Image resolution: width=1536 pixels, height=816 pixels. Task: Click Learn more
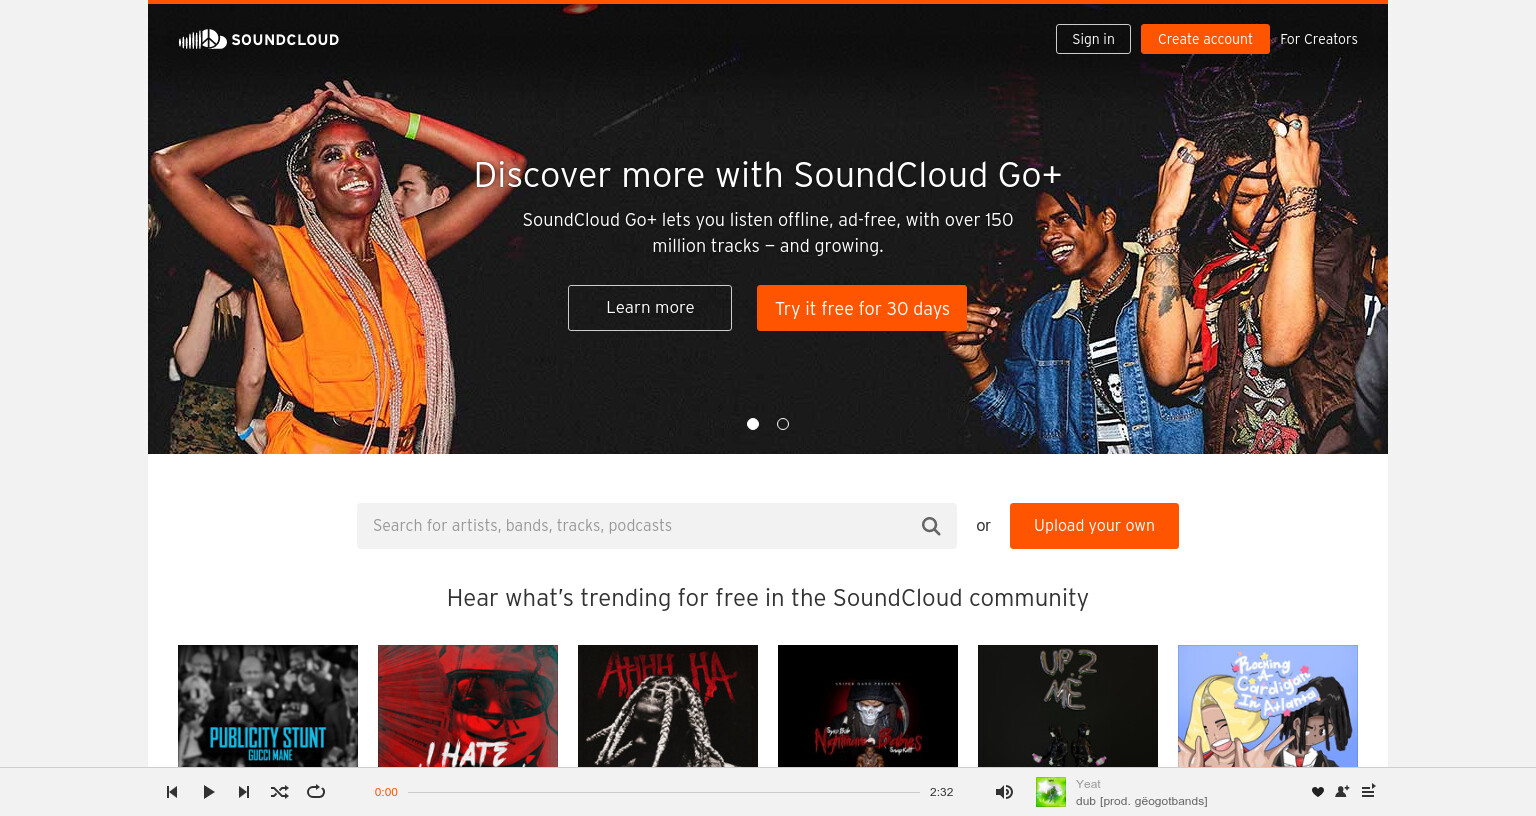coord(650,308)
